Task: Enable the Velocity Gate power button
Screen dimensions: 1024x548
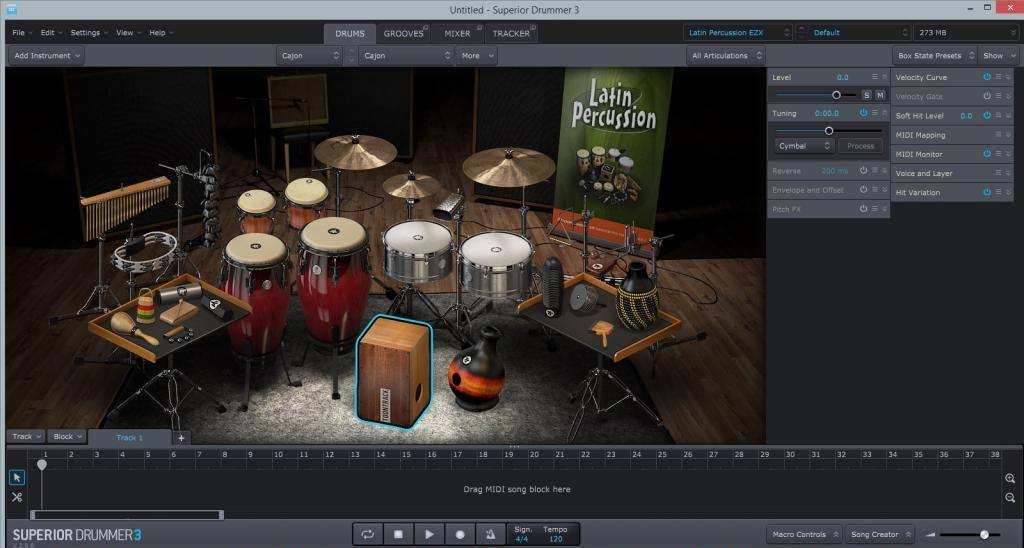Action: pos(987,96)
